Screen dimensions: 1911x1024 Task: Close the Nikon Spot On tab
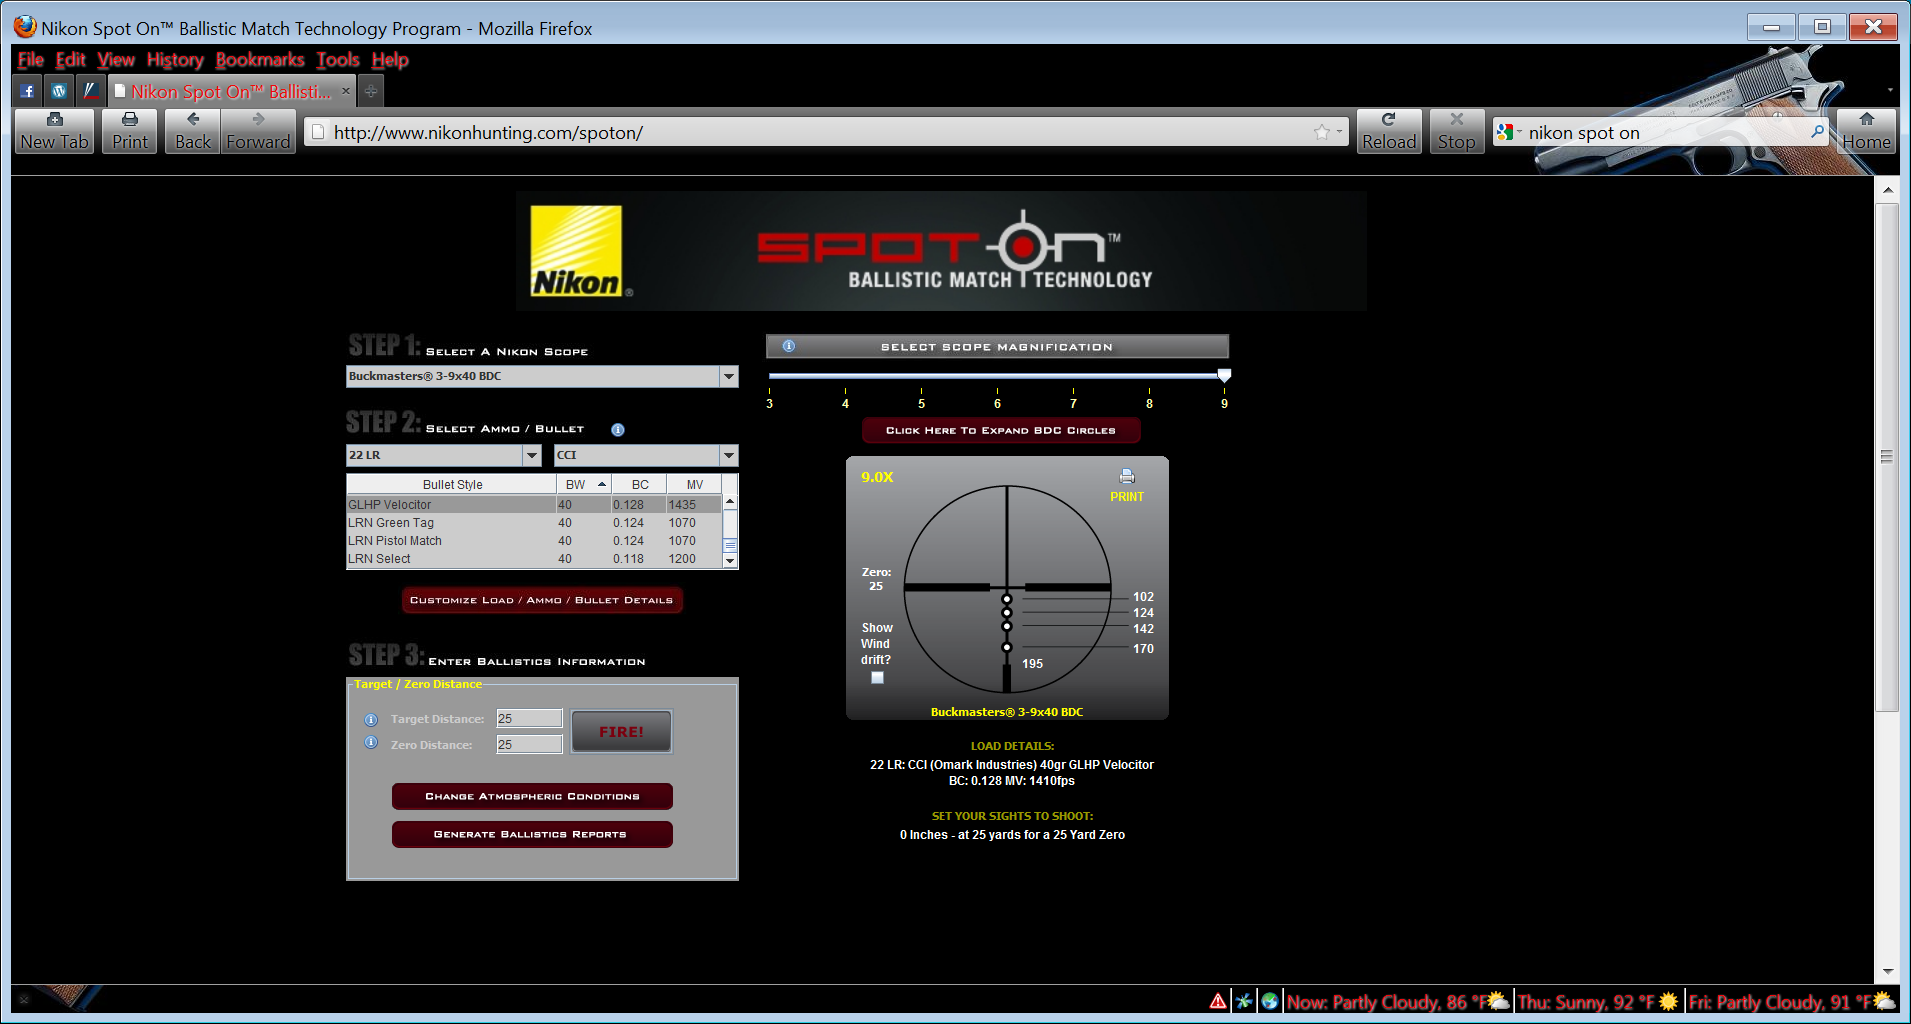tap(346, 91)
